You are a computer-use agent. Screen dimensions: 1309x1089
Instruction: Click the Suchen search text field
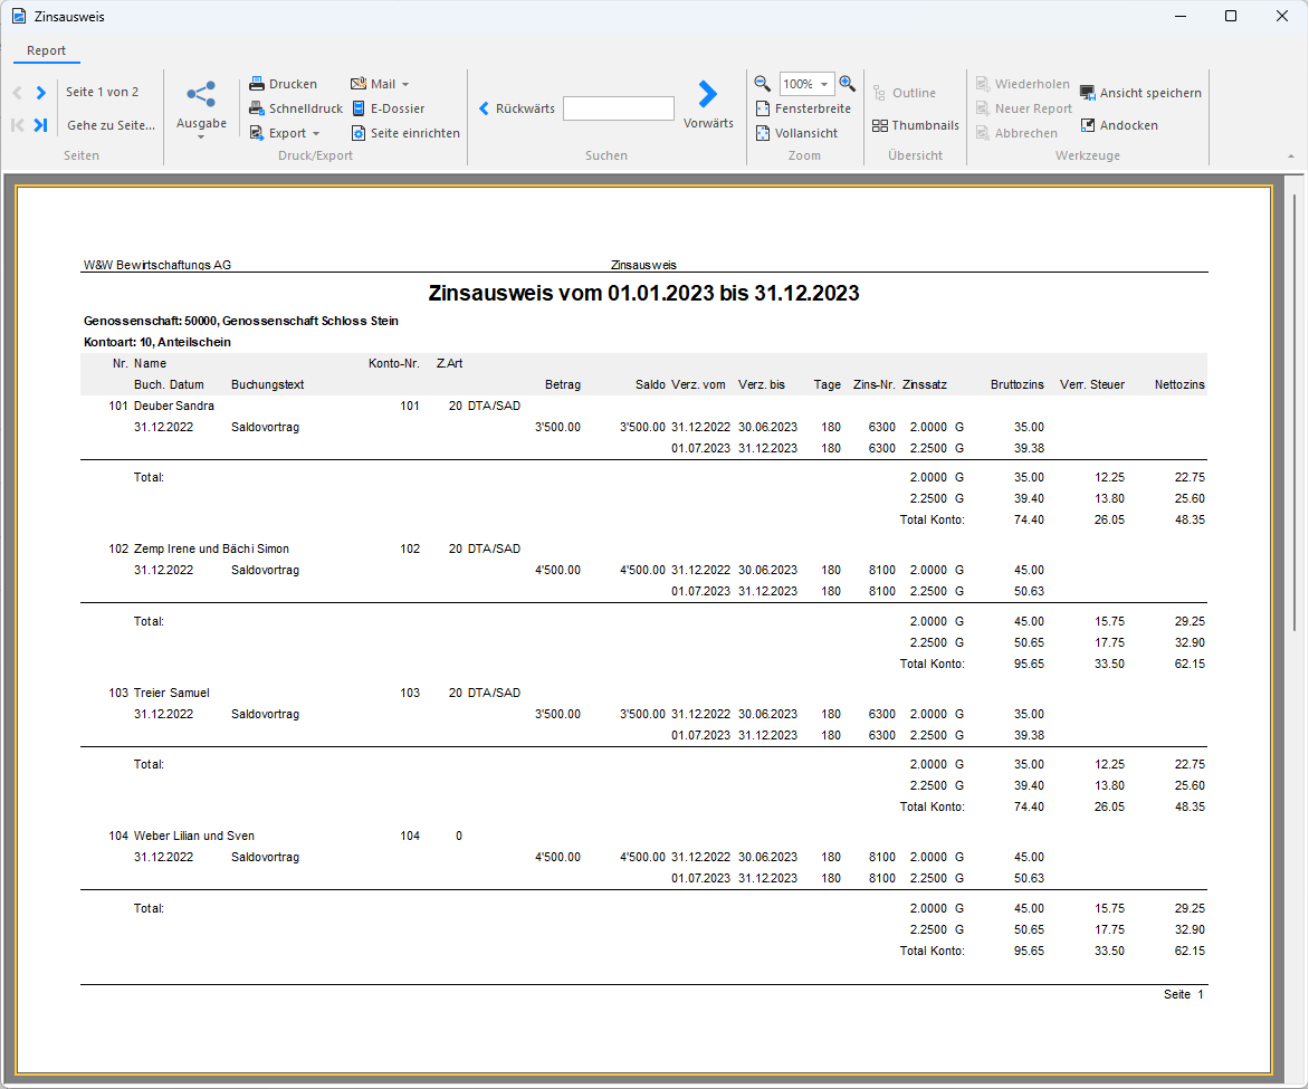click(619, 108)
